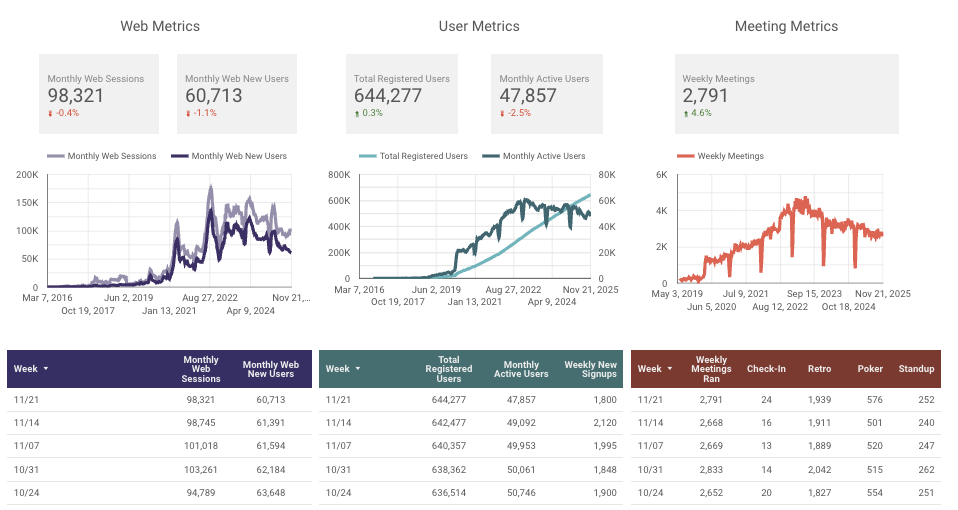Click the green up arrow under Total Registered Users scorecard
This screenshot has width=958, height=510.
(357, 113)
